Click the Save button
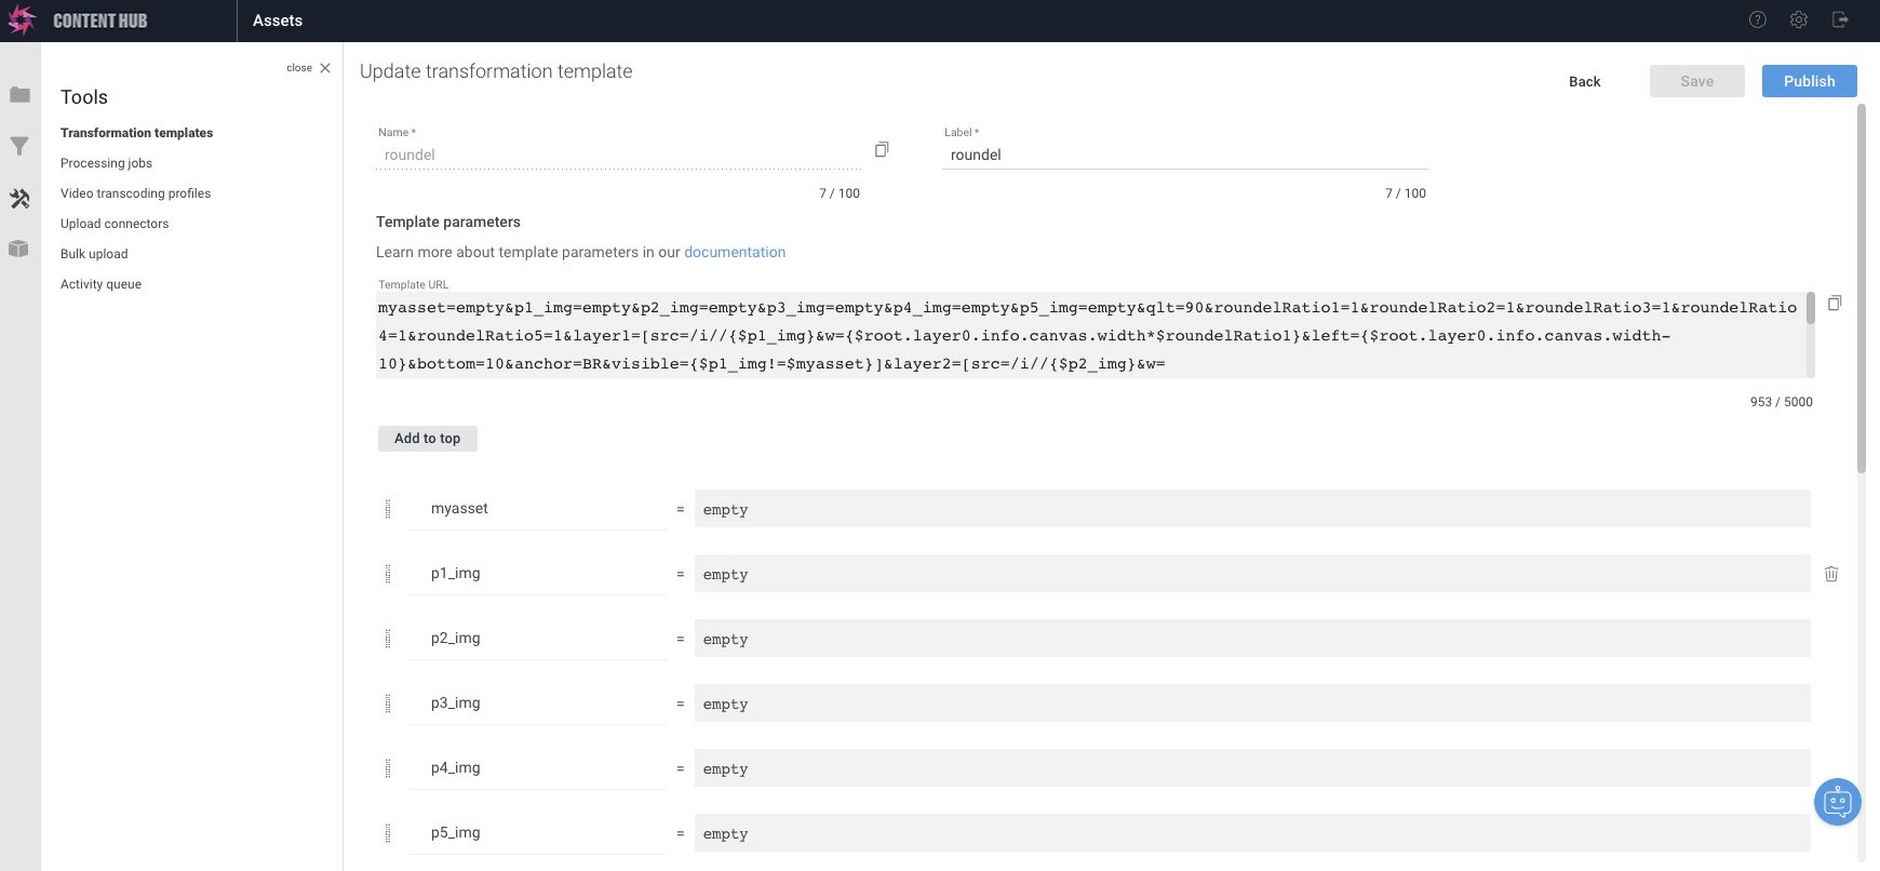This screenshot has width=1880, height=871. point(1697,81)
